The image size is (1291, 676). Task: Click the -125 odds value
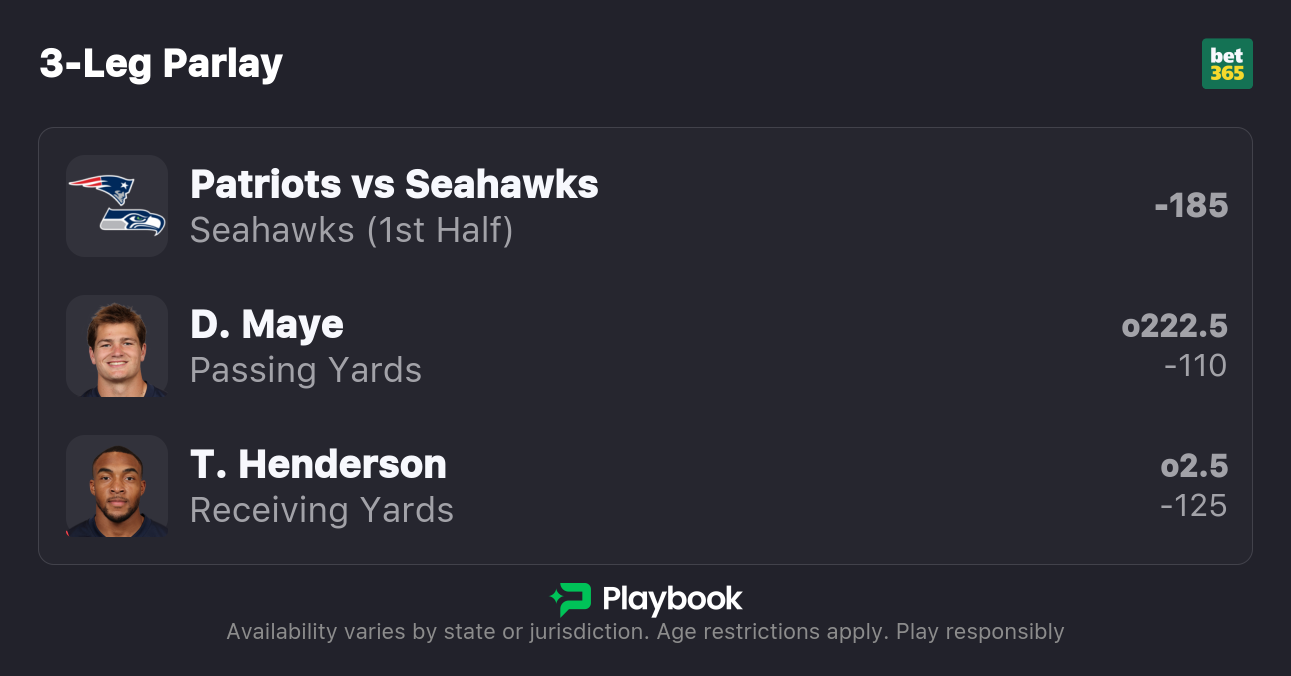point(1194,506)
